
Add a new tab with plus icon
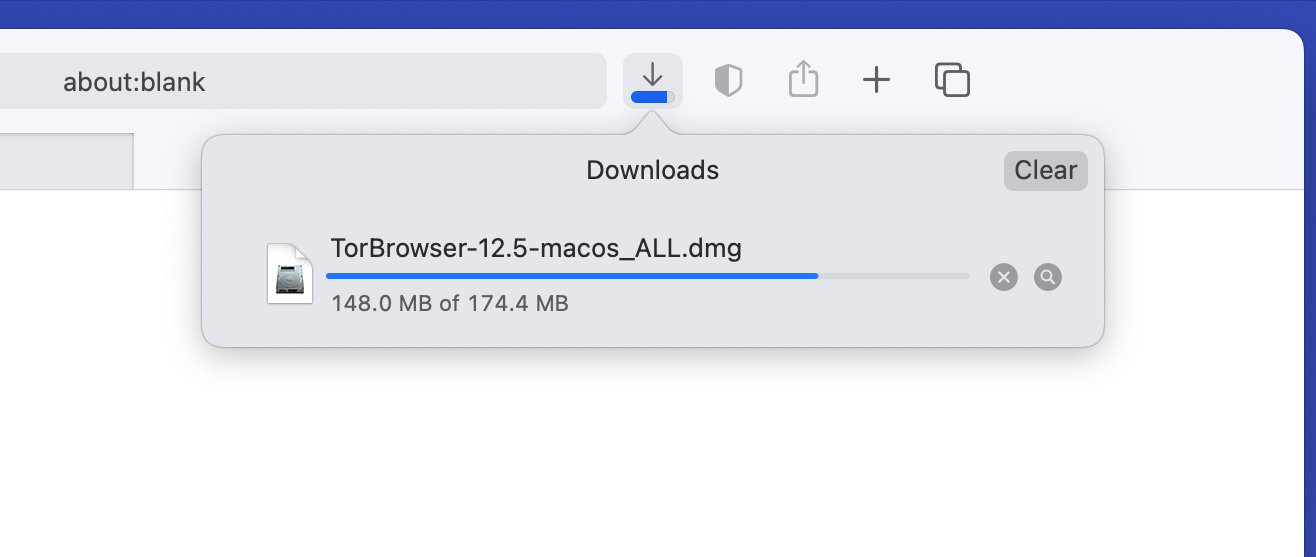coord(876,80)
